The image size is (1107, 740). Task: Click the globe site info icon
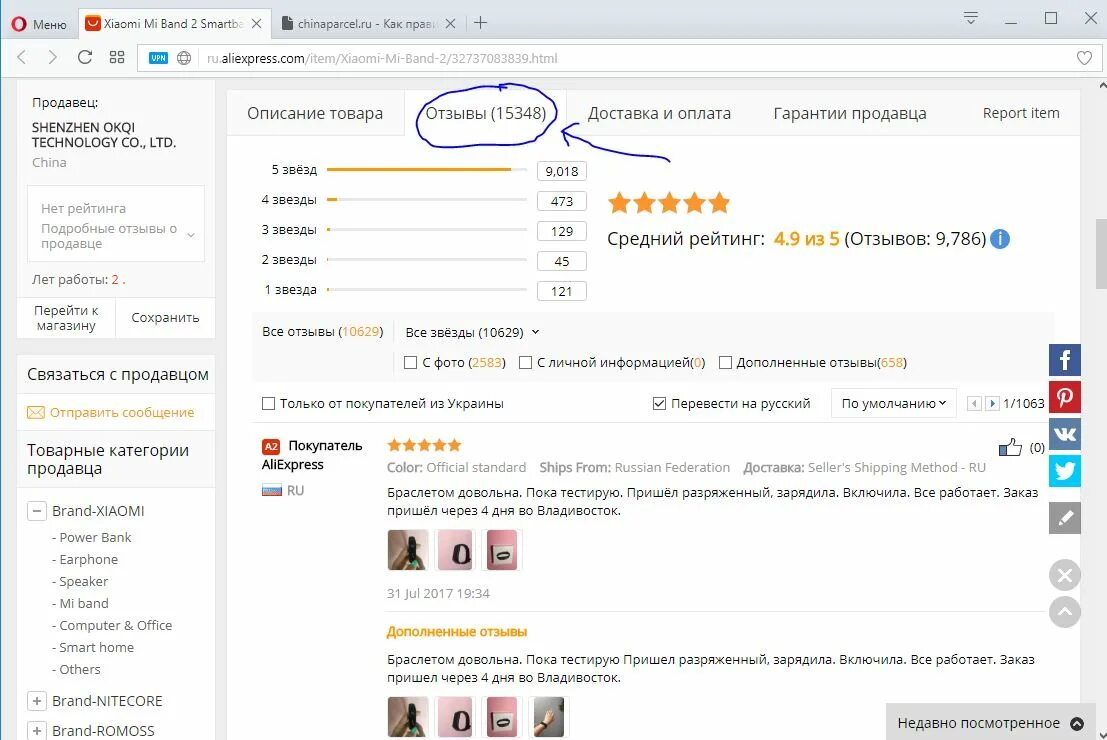pos(184,58)
